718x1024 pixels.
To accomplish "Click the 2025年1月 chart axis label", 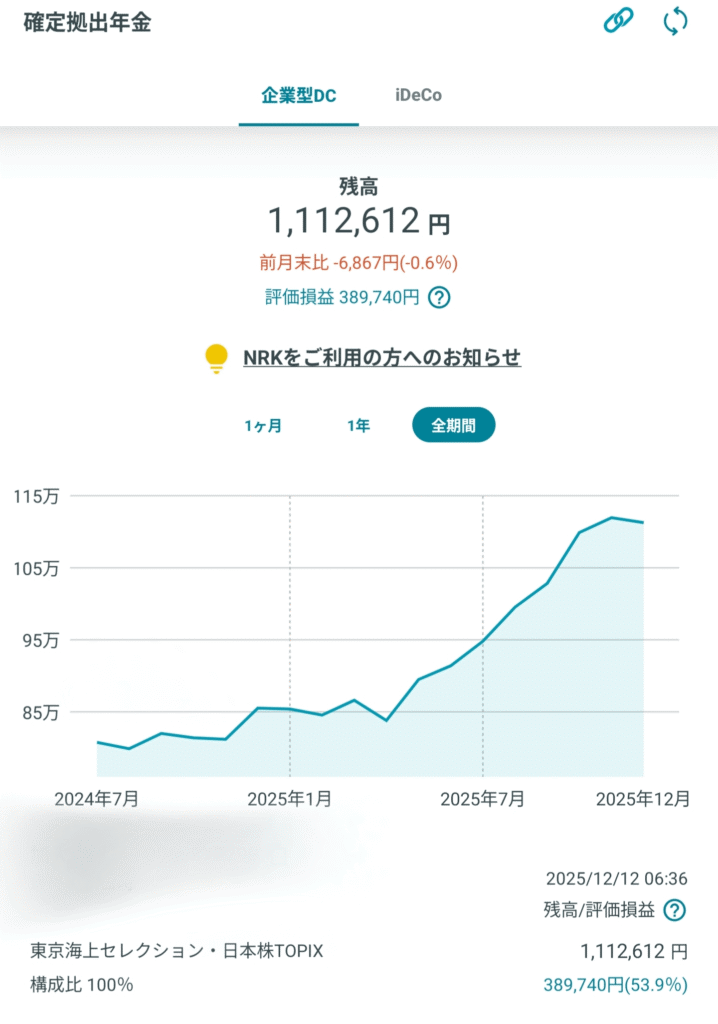I will (290, 798).
